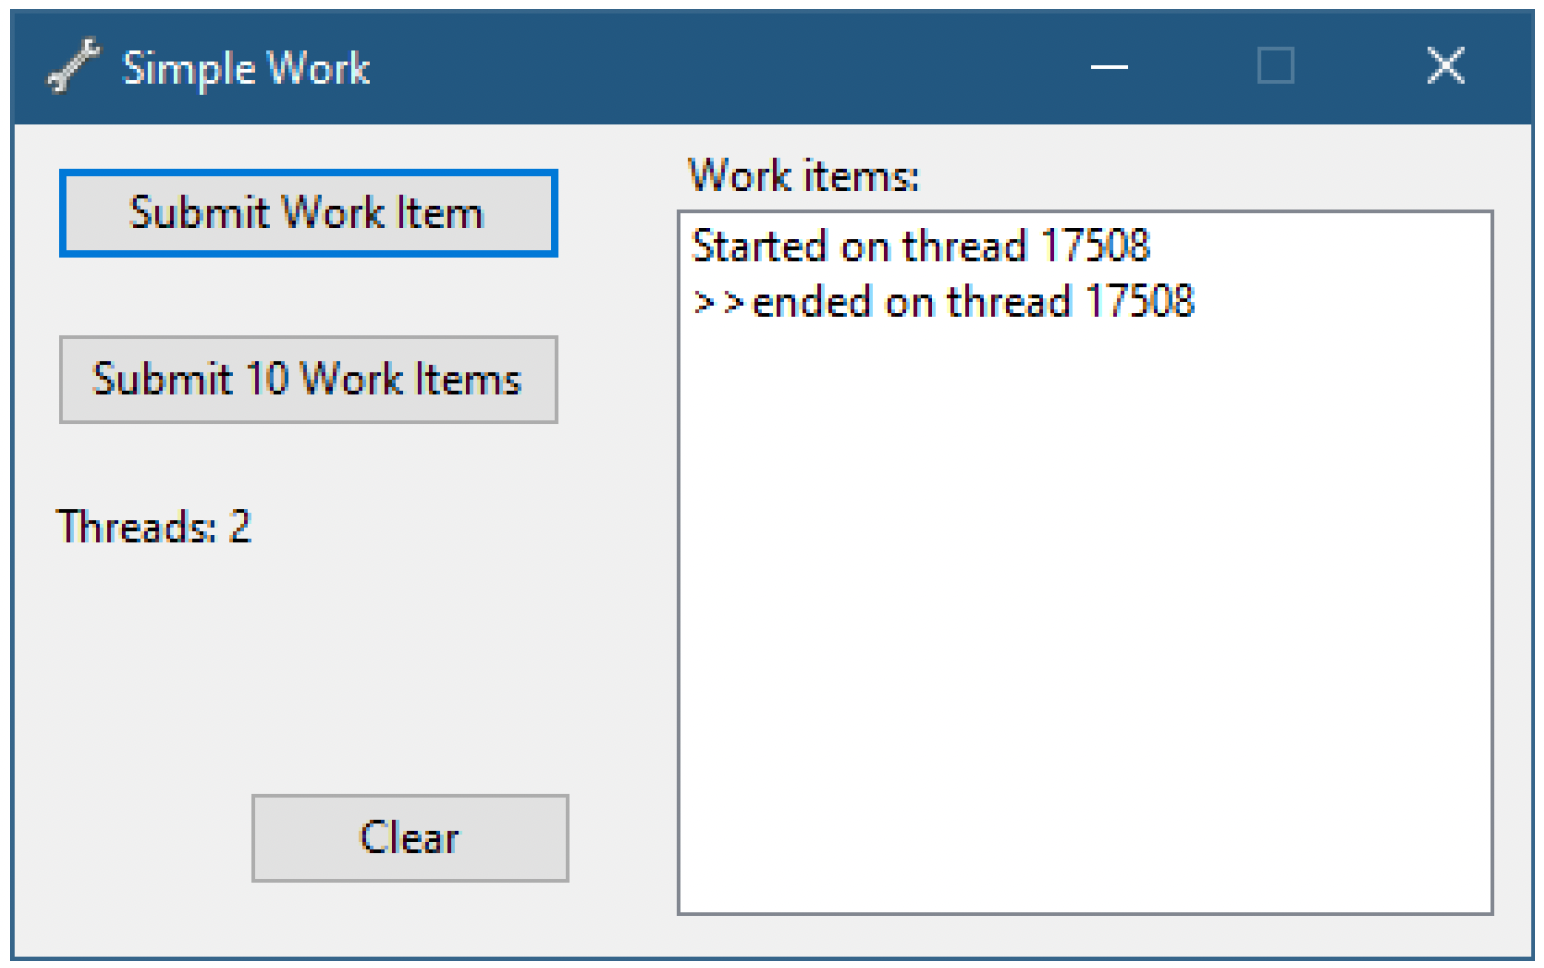The width and height of the screenshot is (1544, 968).
Task: Click the gray strip beneath the work items listbox
Action: pyautogui.click(x=1085, y=936)
